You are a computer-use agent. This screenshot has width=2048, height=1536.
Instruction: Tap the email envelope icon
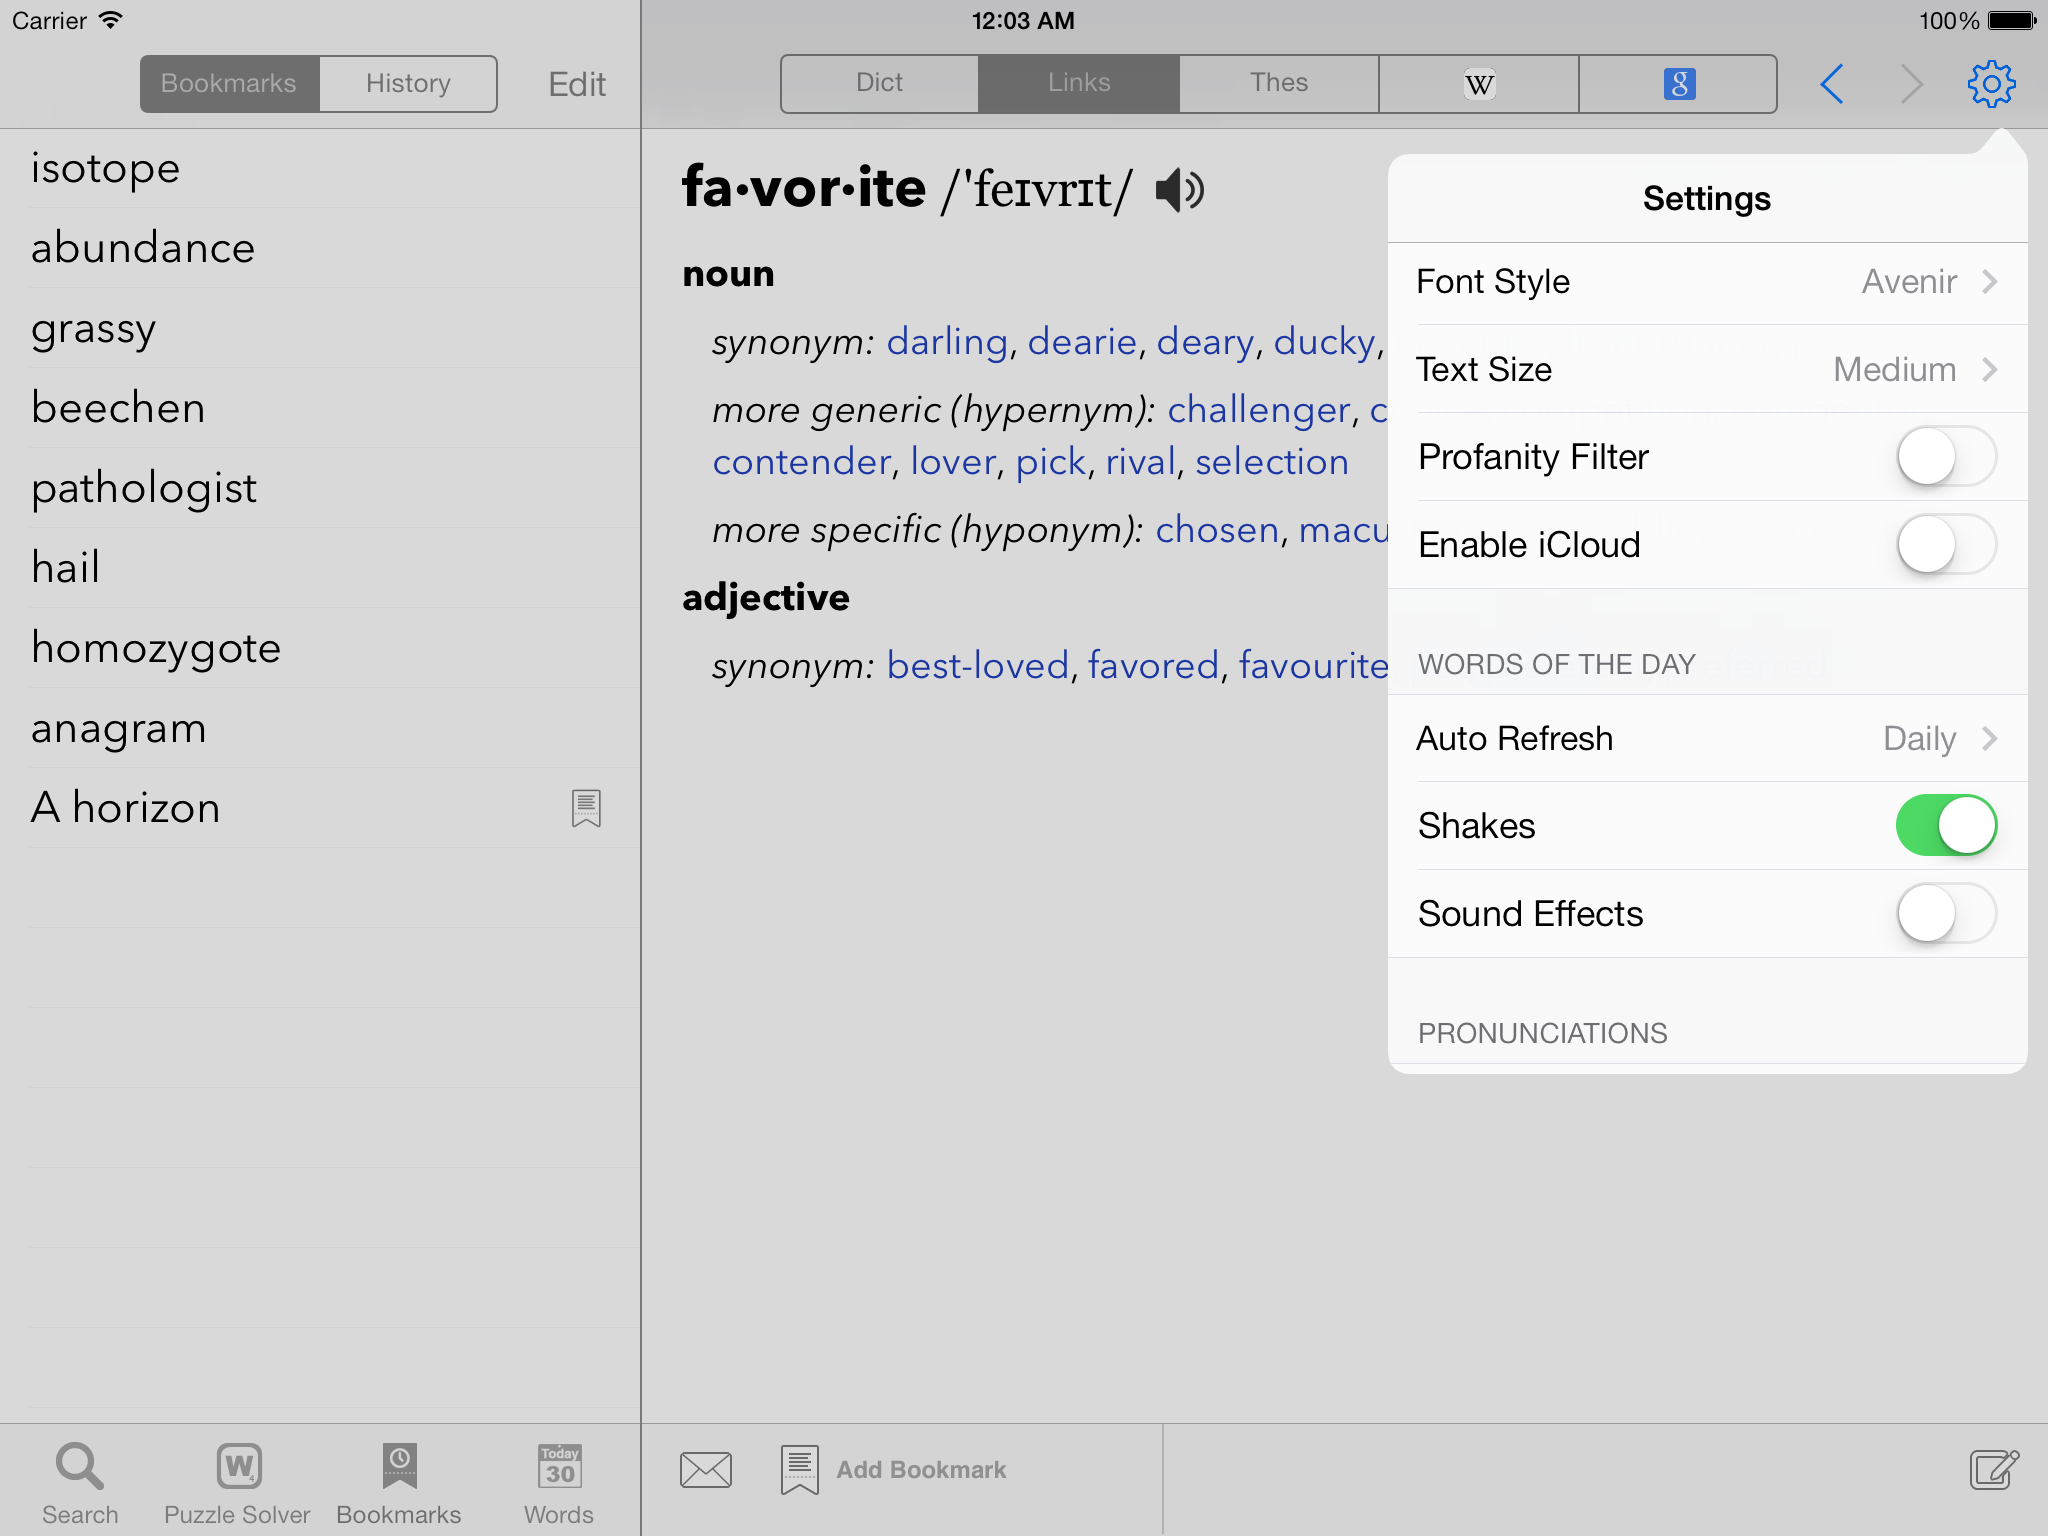tap(706, 1470)
